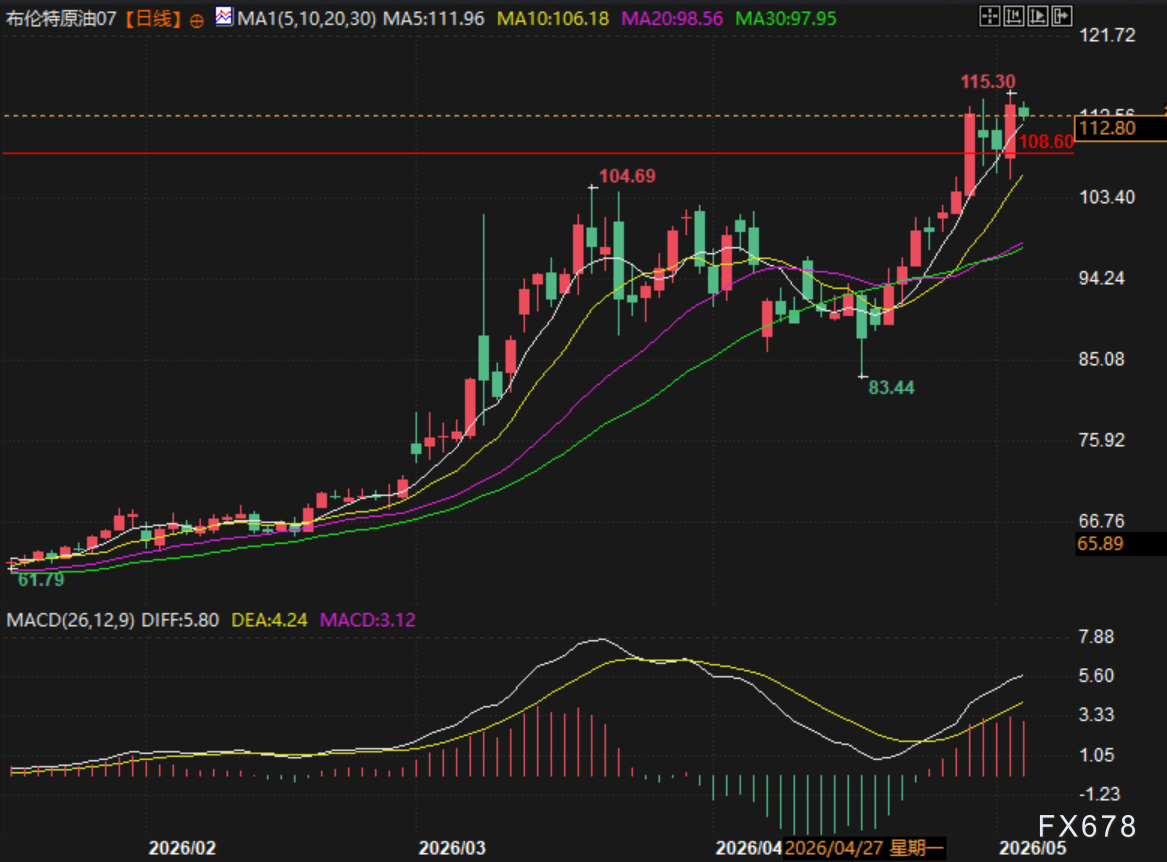Click the green MA30:97.95 label
Image resolution: width=1167 pixels, height=862 pixels.
(x=786, y=19)
